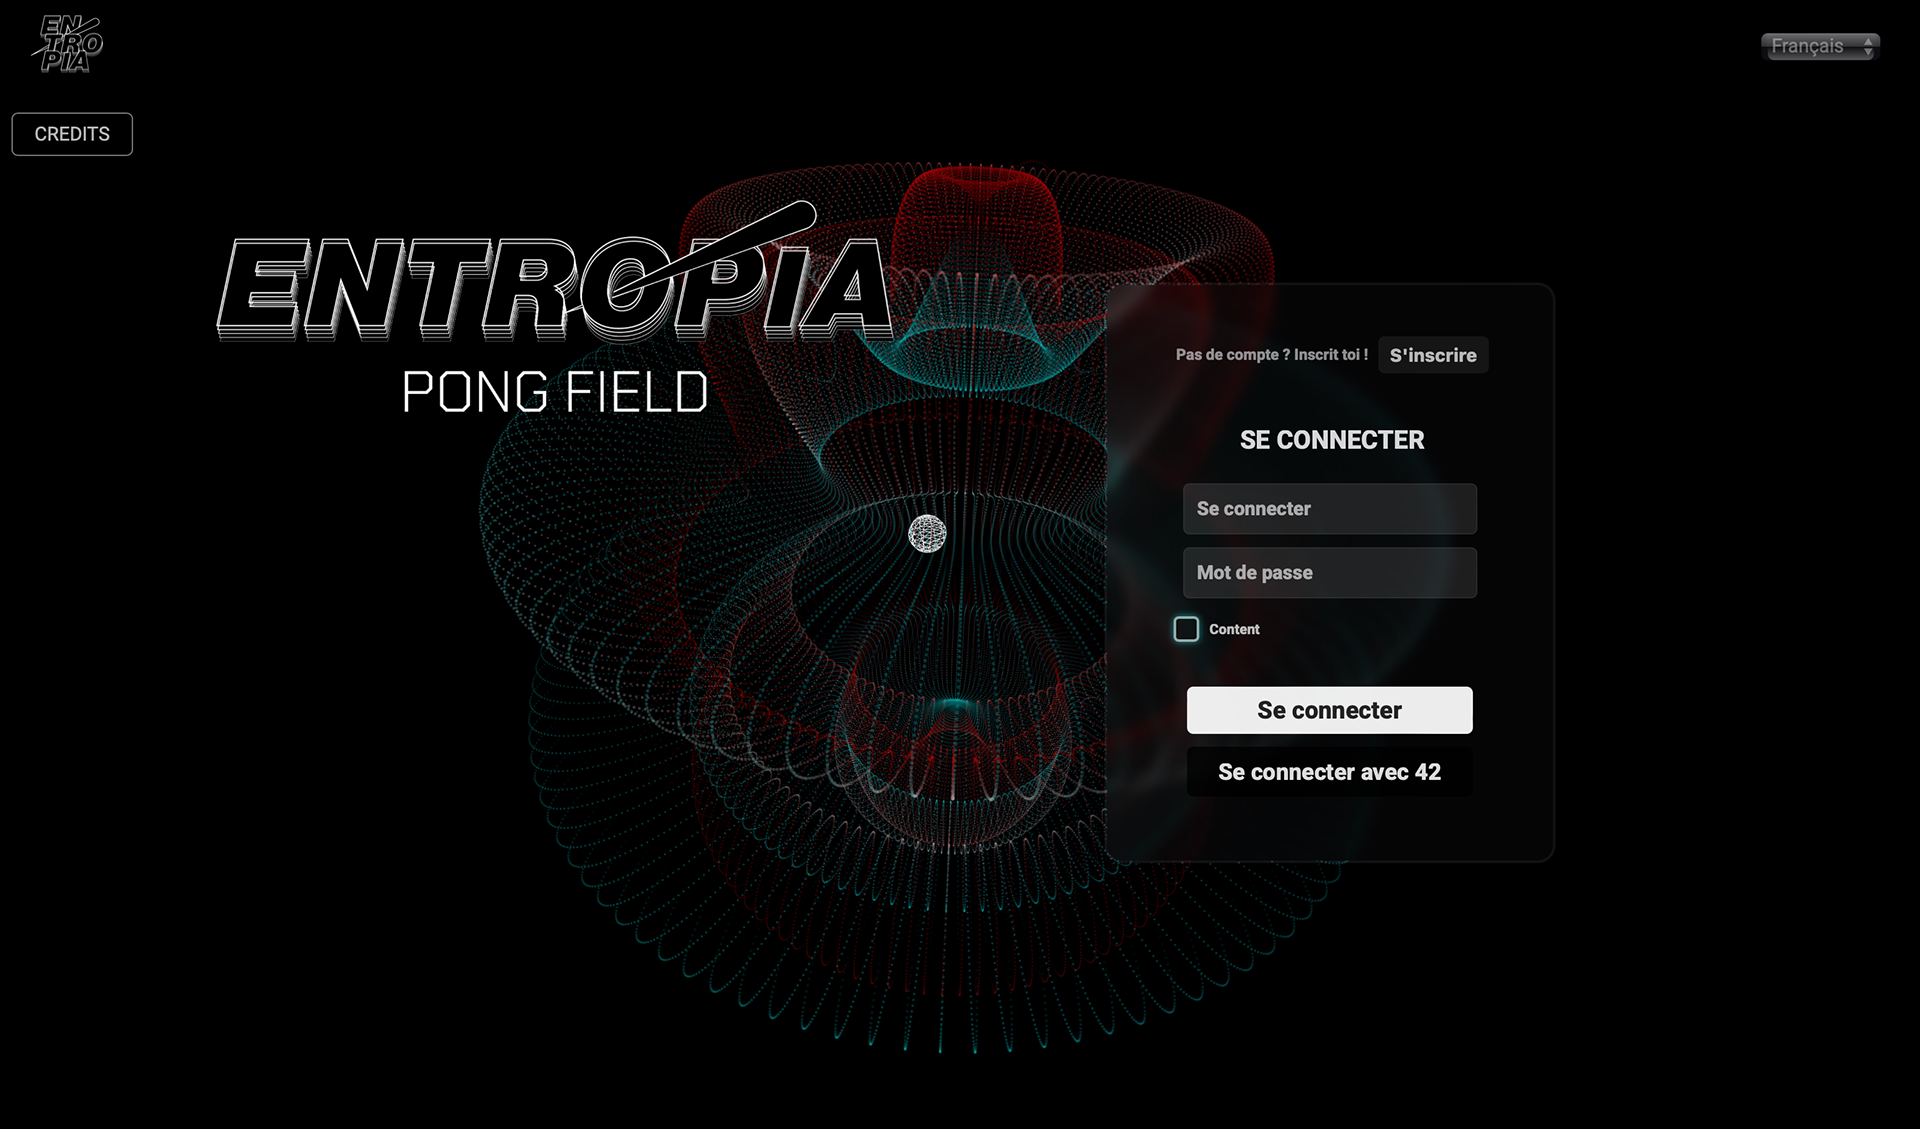Click the PONG FIELD subtitle text
The height and width of the screenshot is (1129, 1920).
pyautogui.click(x=554, y=392)
